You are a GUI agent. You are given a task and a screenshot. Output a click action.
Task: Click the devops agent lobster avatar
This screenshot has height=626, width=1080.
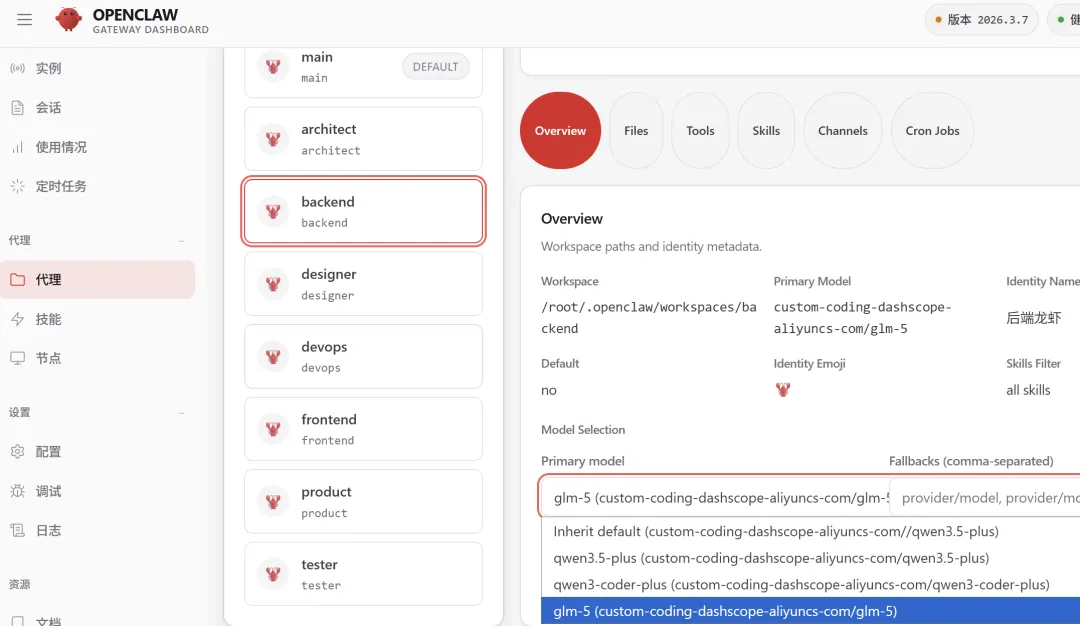coord(273,356)
